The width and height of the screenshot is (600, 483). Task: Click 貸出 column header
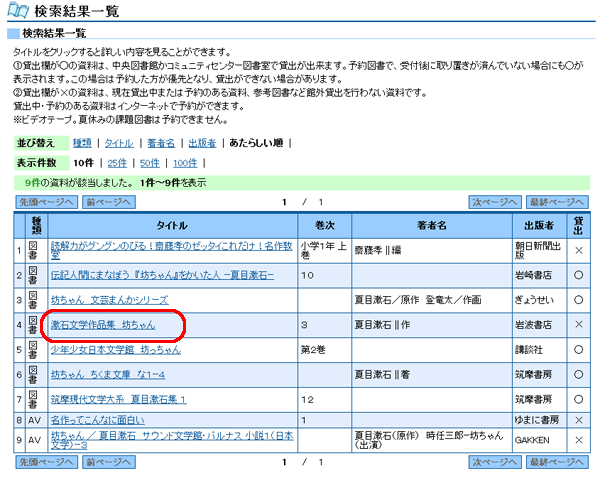click(579, 225)
